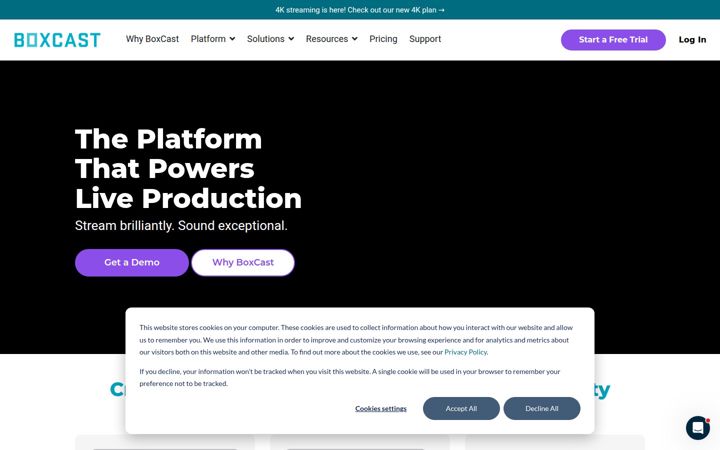Open the Support page
This screenshot has height=450, width=720.
425,39
